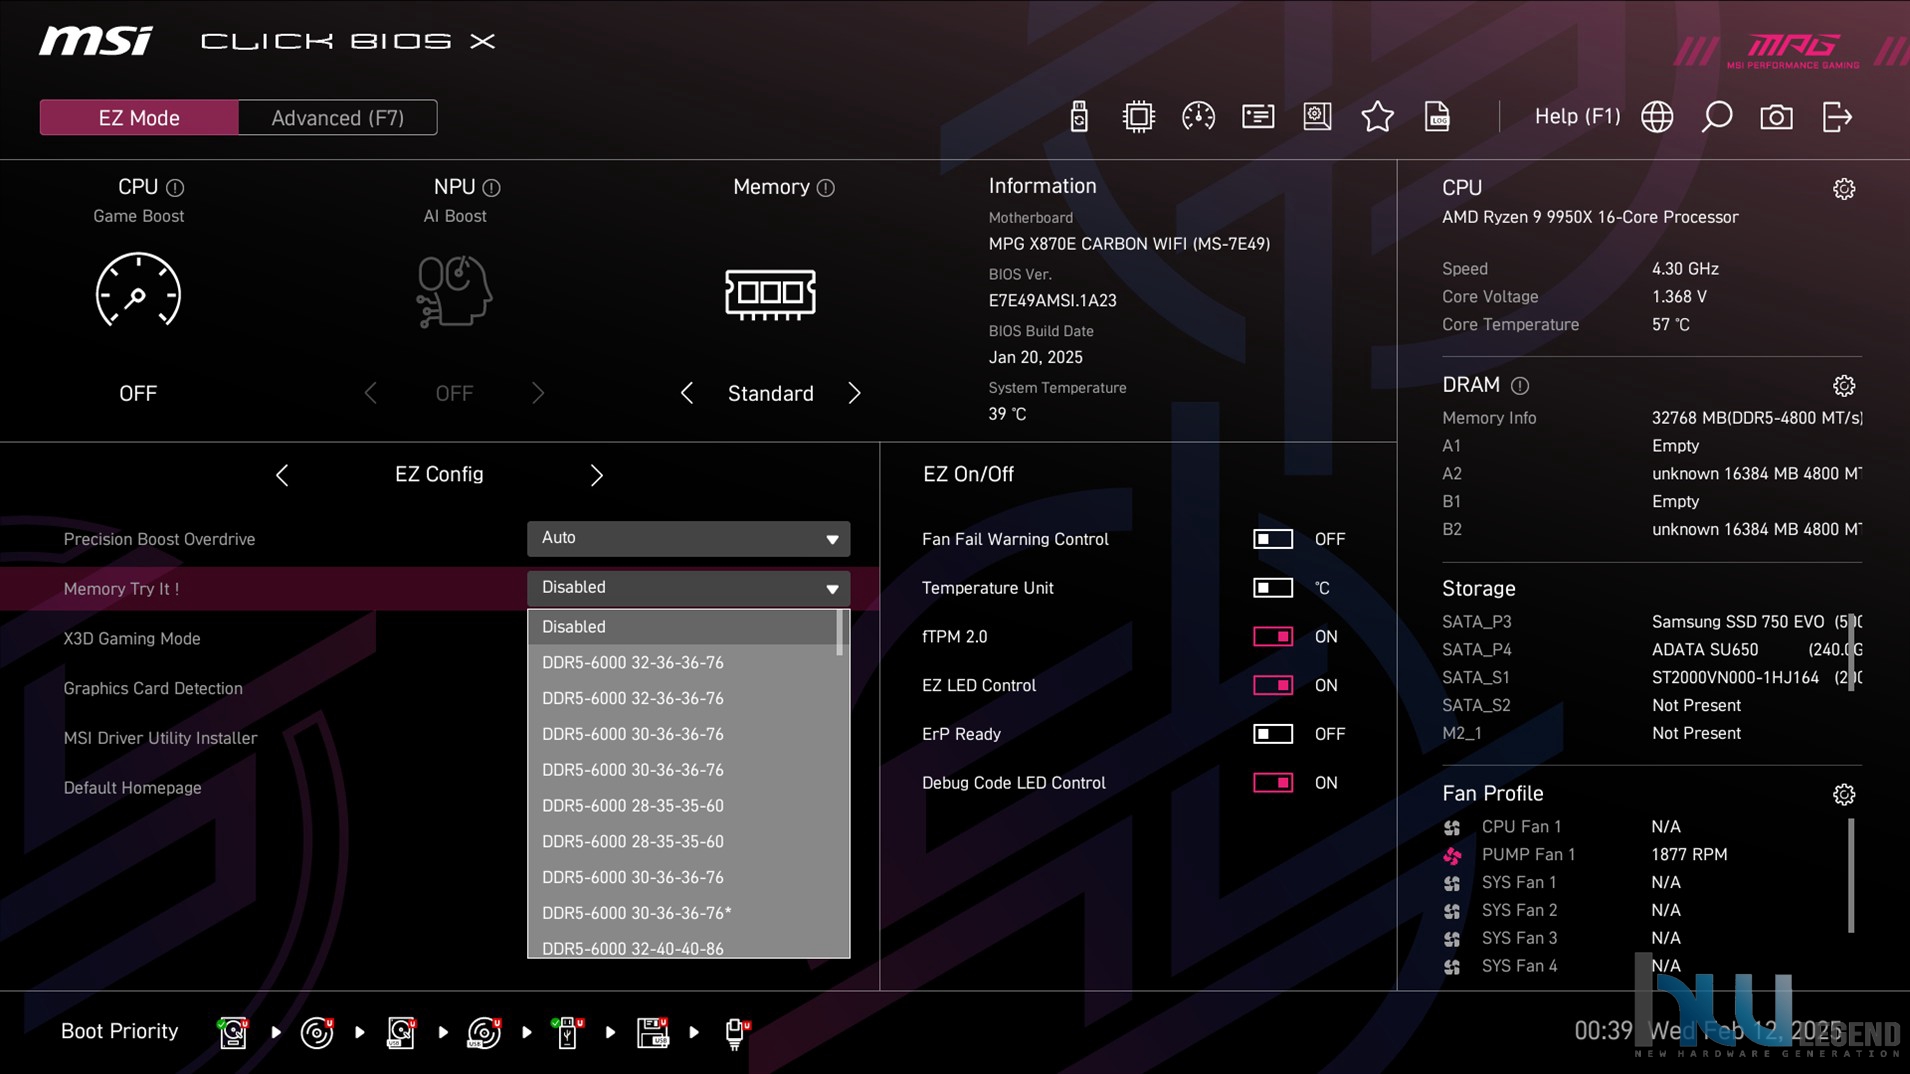Go to previous EZ Config page

tap(282, 475)
